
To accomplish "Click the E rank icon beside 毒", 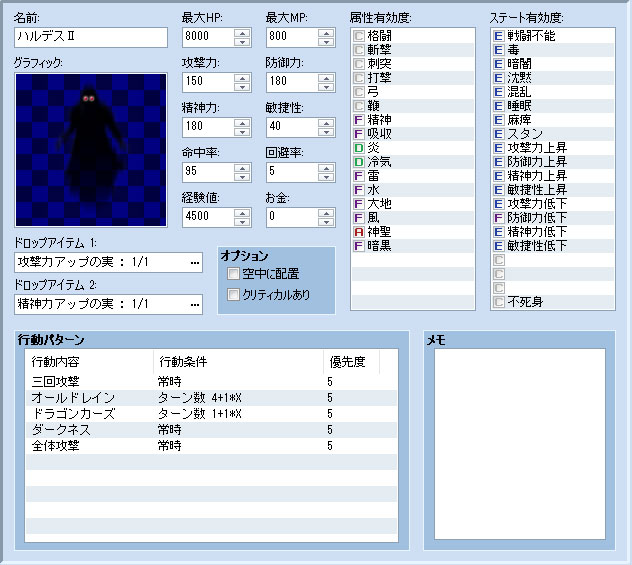I will [498, 49].
